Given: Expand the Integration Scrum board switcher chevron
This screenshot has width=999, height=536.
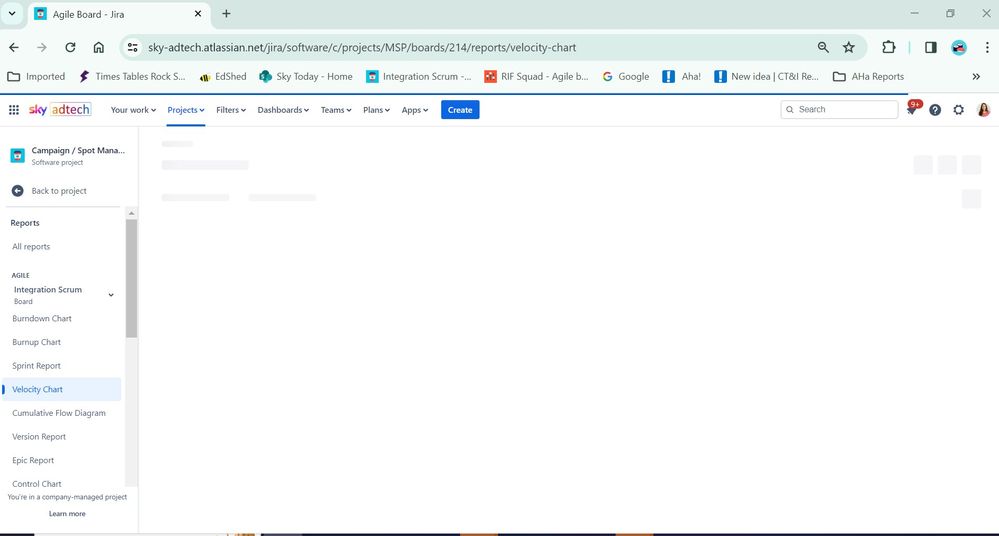Looking at the screenshot, I should tap(111, 294).
